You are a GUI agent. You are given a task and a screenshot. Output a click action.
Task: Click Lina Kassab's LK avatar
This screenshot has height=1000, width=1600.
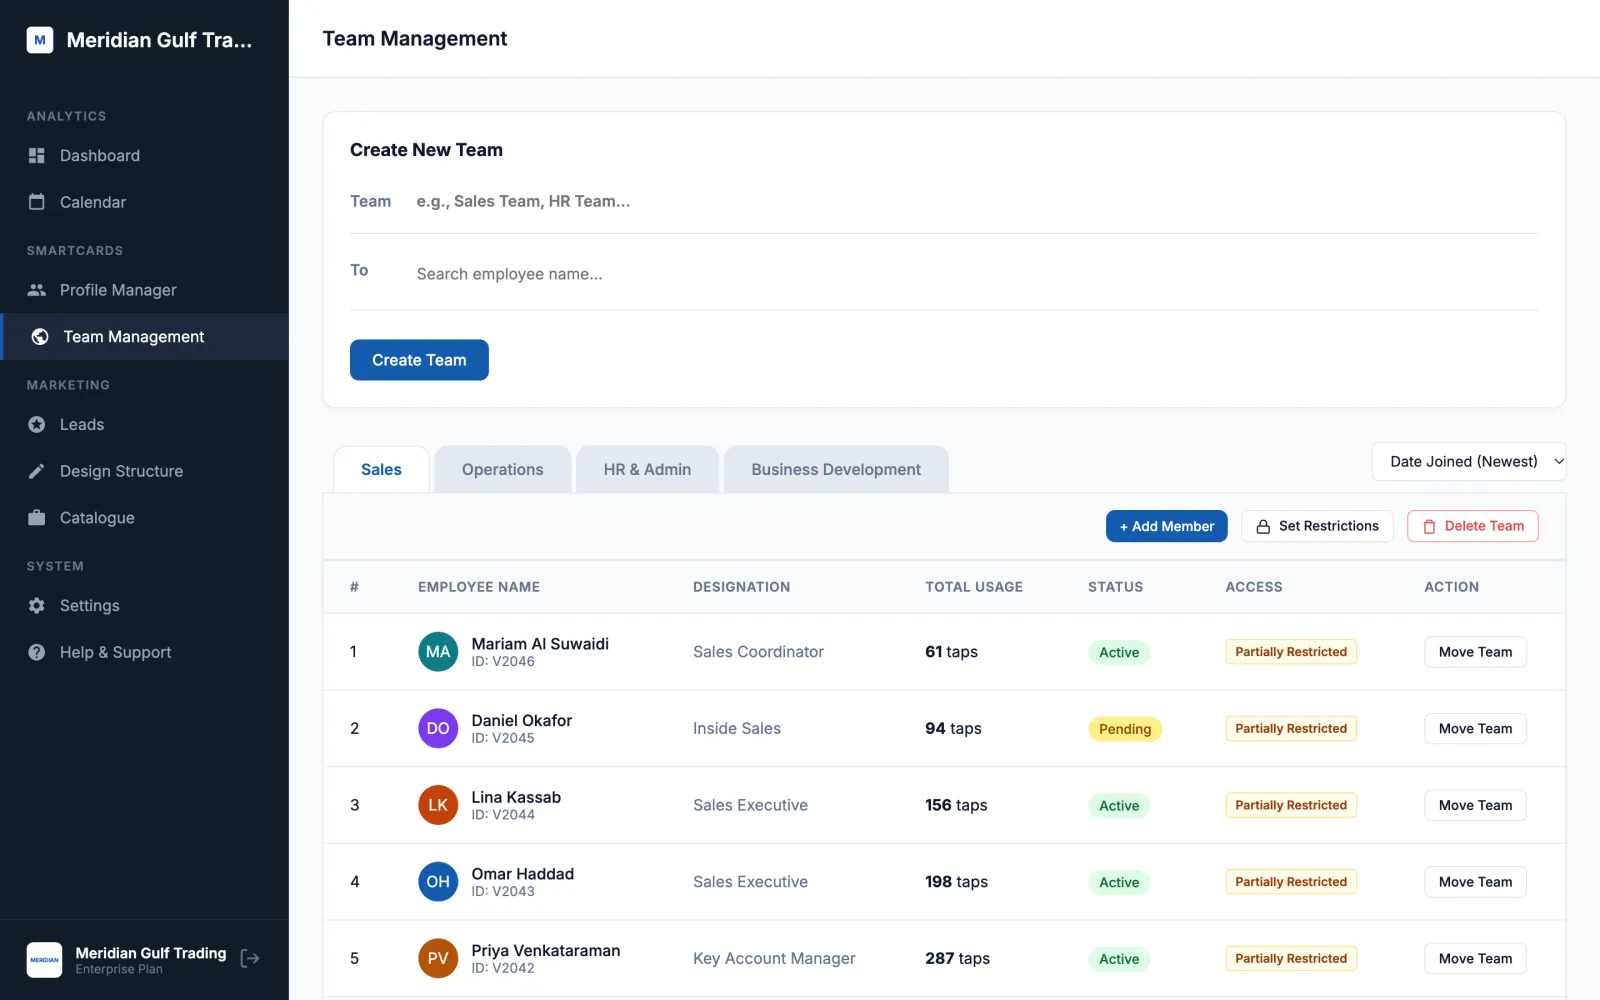pyautogui.click(x=438, y=805)
